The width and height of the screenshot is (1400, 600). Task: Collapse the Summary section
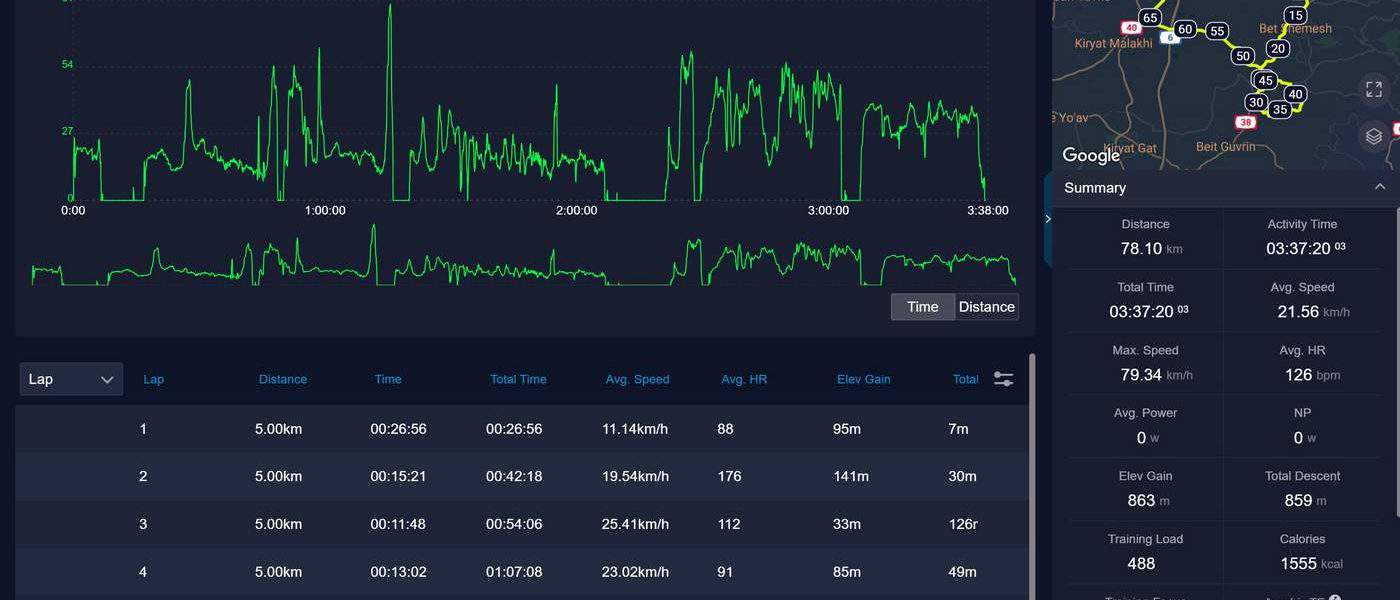tap(1380, 187)
